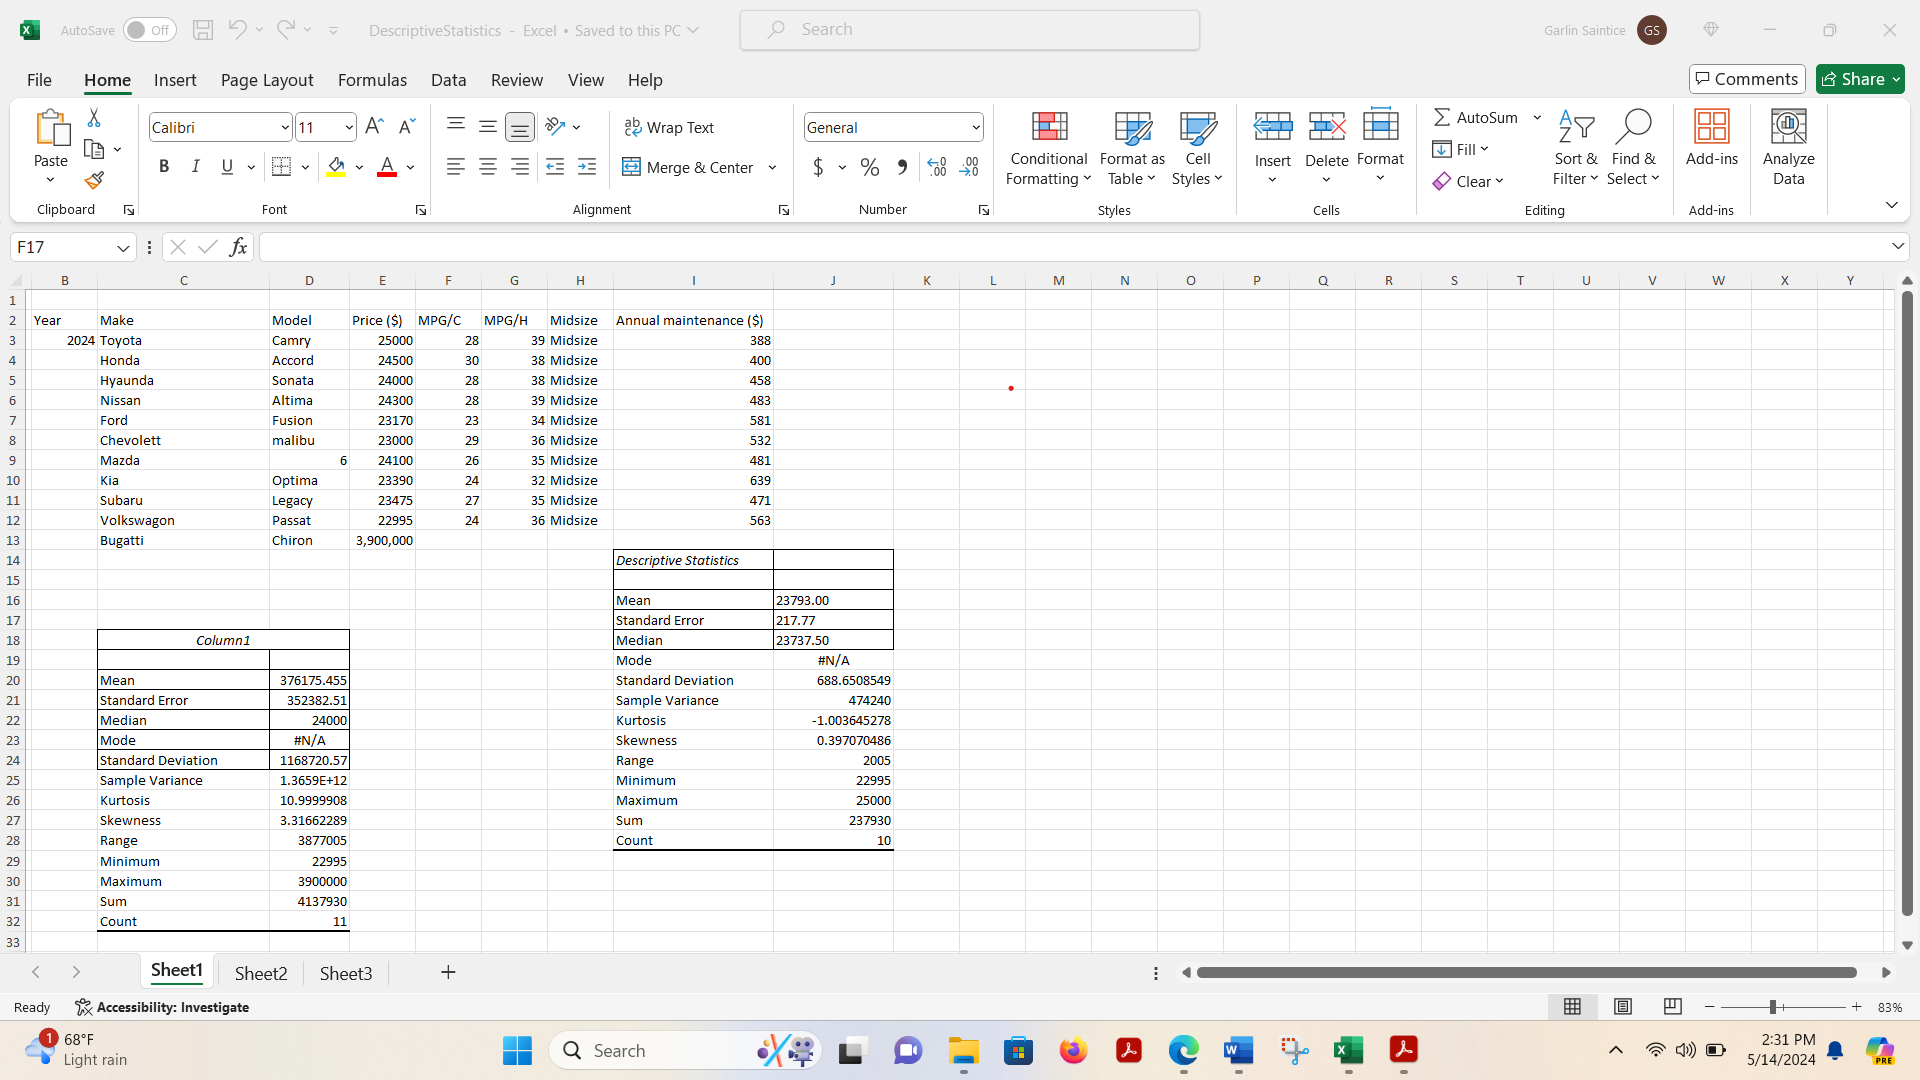
Task: Open the font size dropdown
Action: 349,127
